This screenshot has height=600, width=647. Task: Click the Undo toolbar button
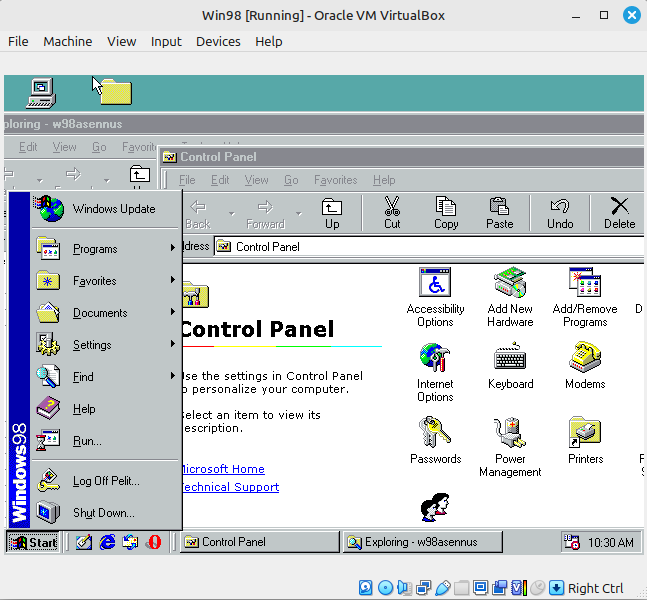coord(560,213)
